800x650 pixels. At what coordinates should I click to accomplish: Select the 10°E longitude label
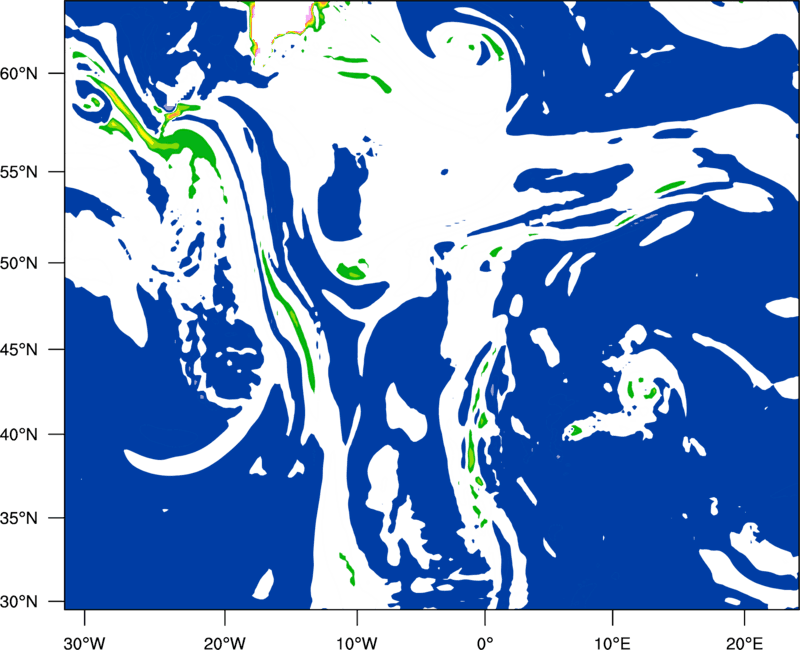[x=612, y=643]
